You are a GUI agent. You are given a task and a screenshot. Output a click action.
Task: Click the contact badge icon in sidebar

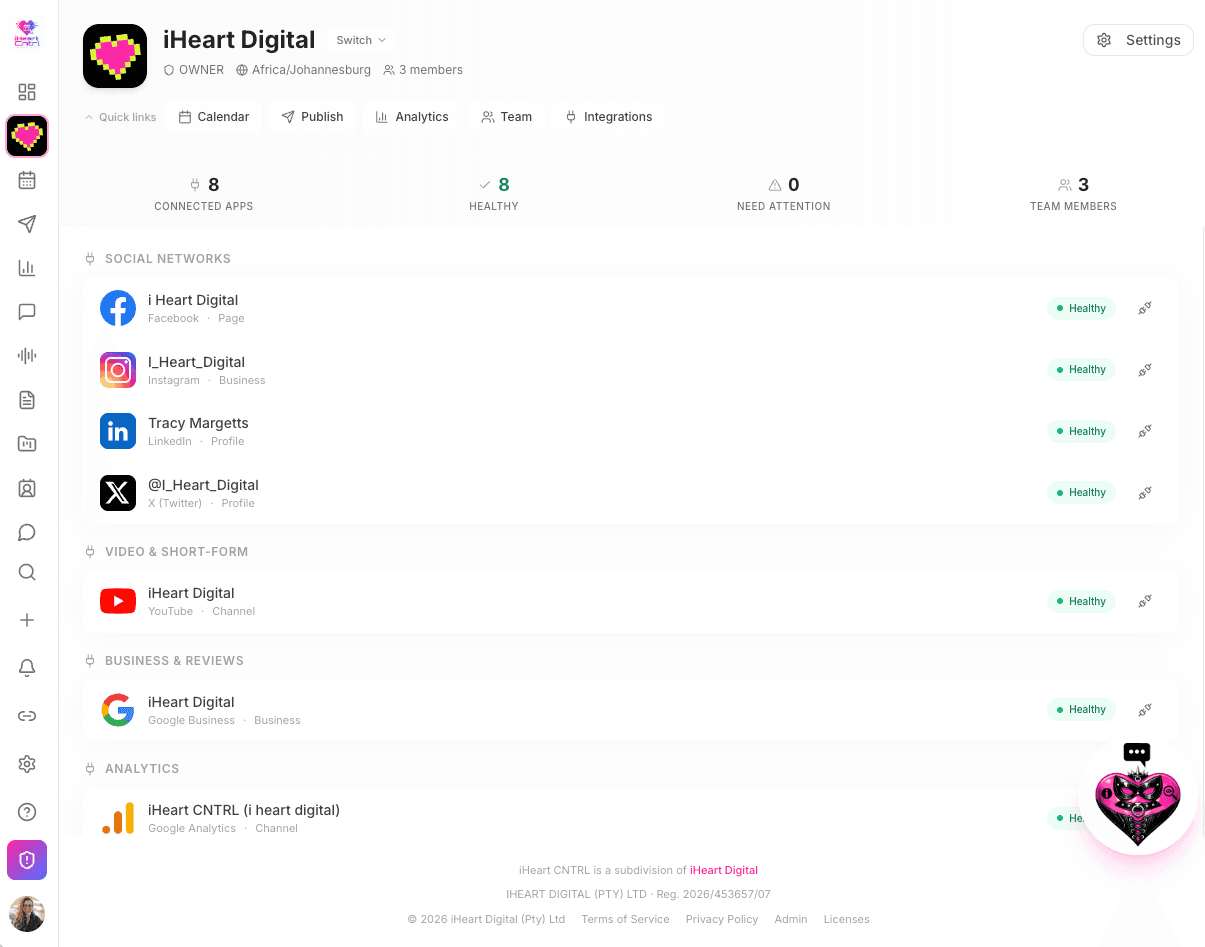[27, 488]
